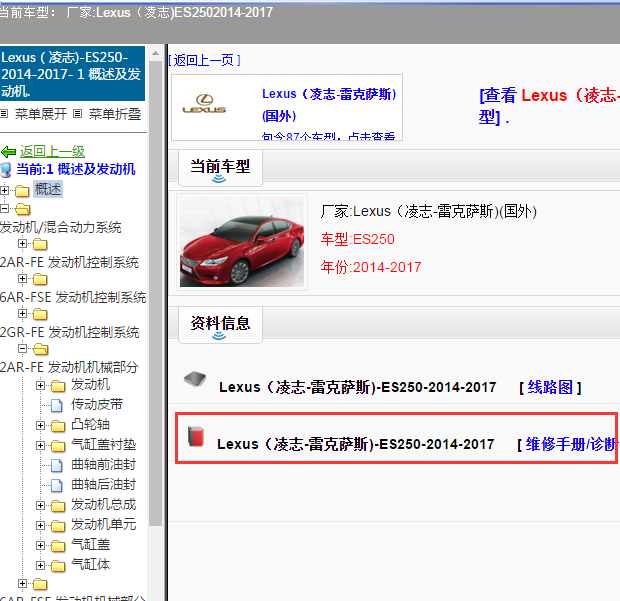Click the document icon beside 曲轴前油封
Viewport: 620px width, 601px height.
[x=57, y=465]
